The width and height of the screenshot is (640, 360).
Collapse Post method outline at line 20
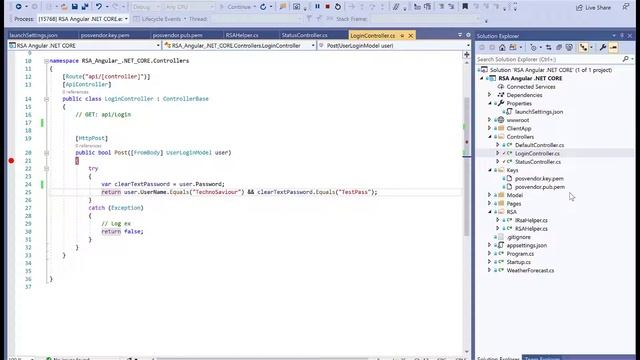46,153
